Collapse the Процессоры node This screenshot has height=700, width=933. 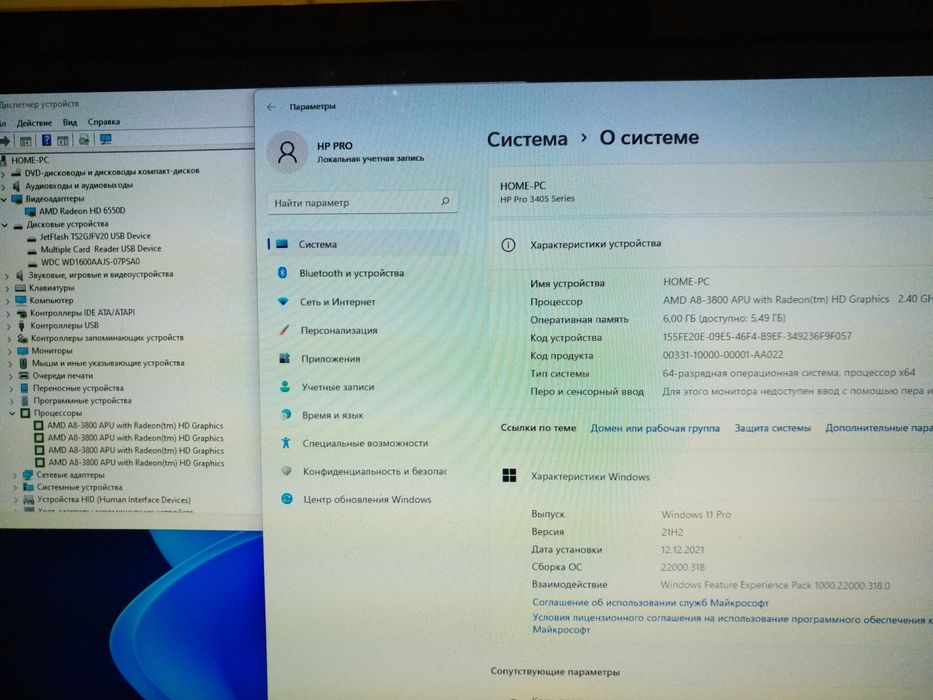(12, 413)
